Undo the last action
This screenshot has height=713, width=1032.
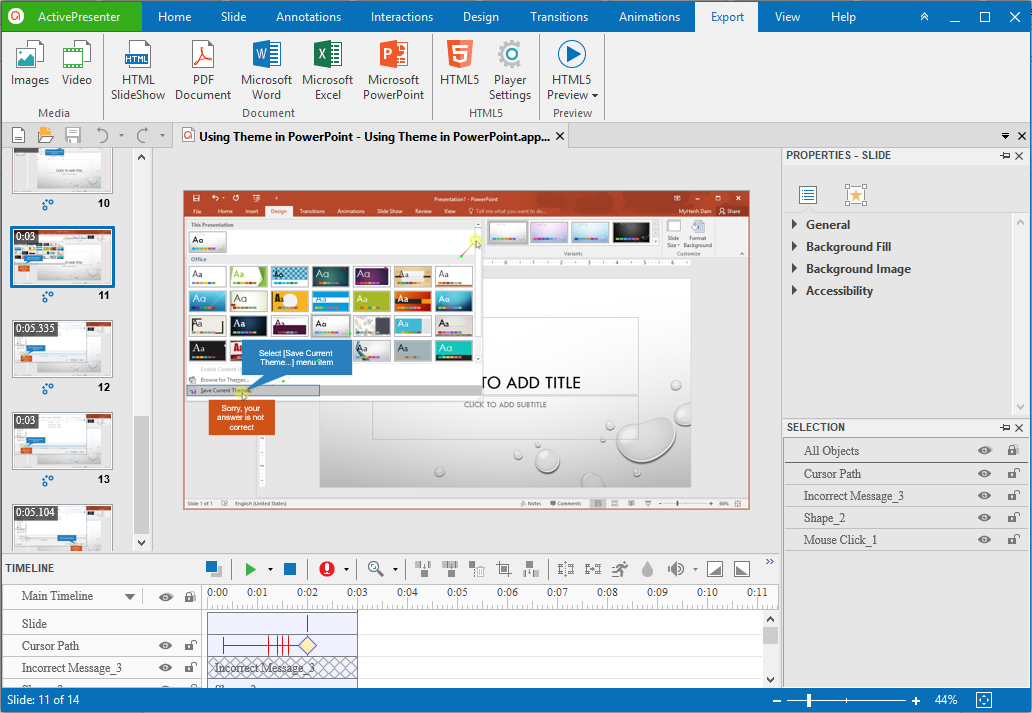click(x=103, y=136)
